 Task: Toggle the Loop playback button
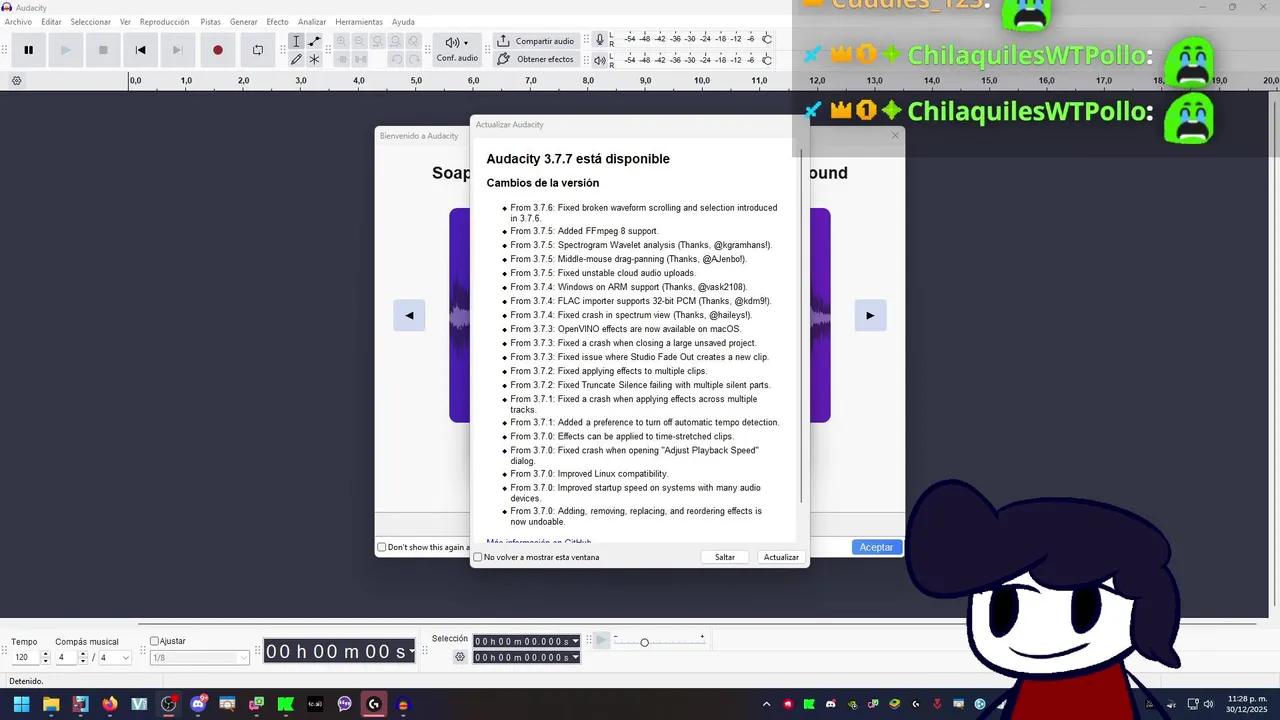tap(258, 50)
